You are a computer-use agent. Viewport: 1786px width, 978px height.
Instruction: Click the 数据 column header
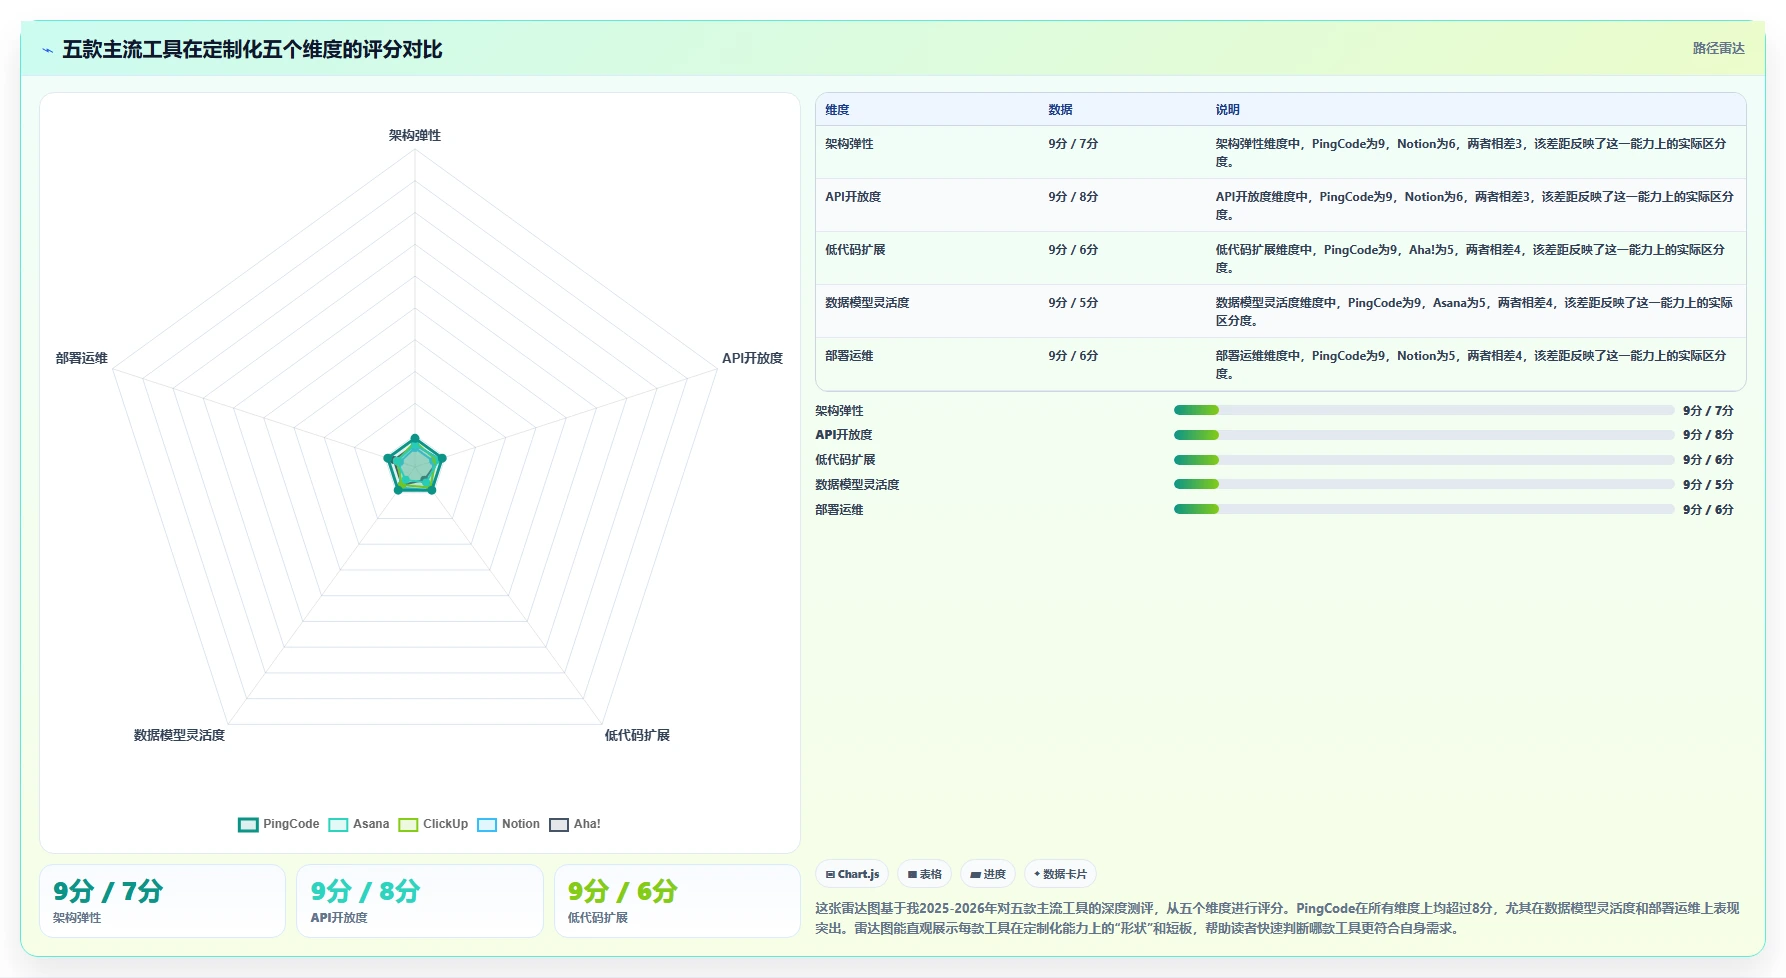(1060, 110)
